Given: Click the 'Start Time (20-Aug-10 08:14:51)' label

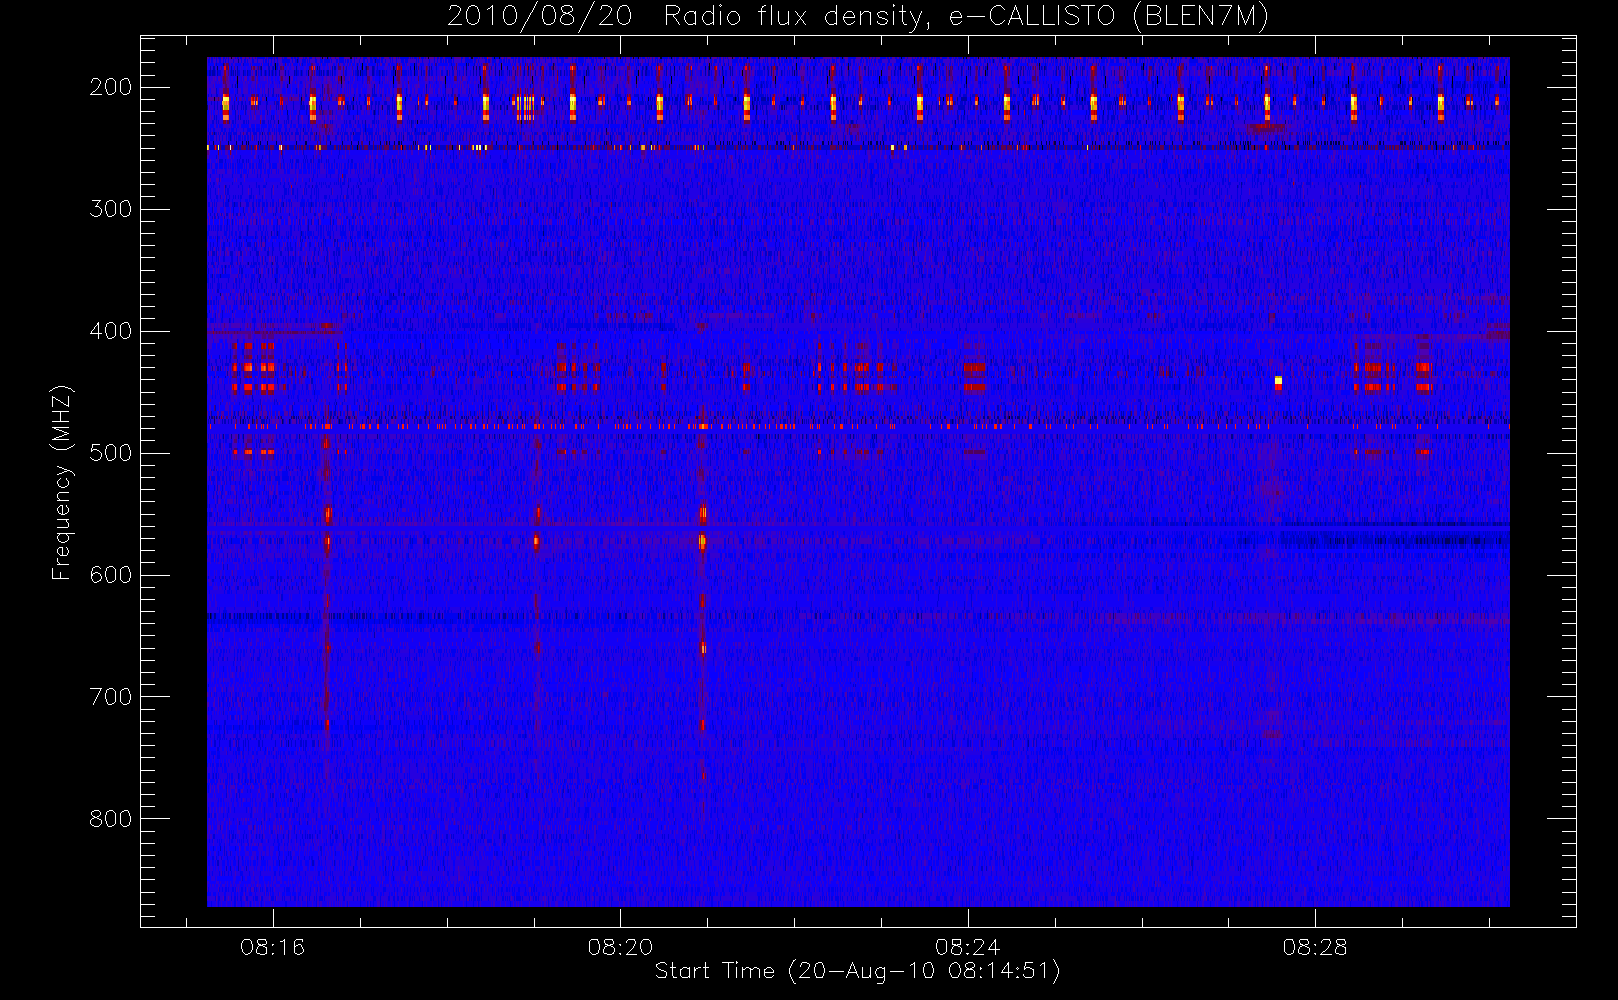Looking at the screenshot, I should (857, 971).
